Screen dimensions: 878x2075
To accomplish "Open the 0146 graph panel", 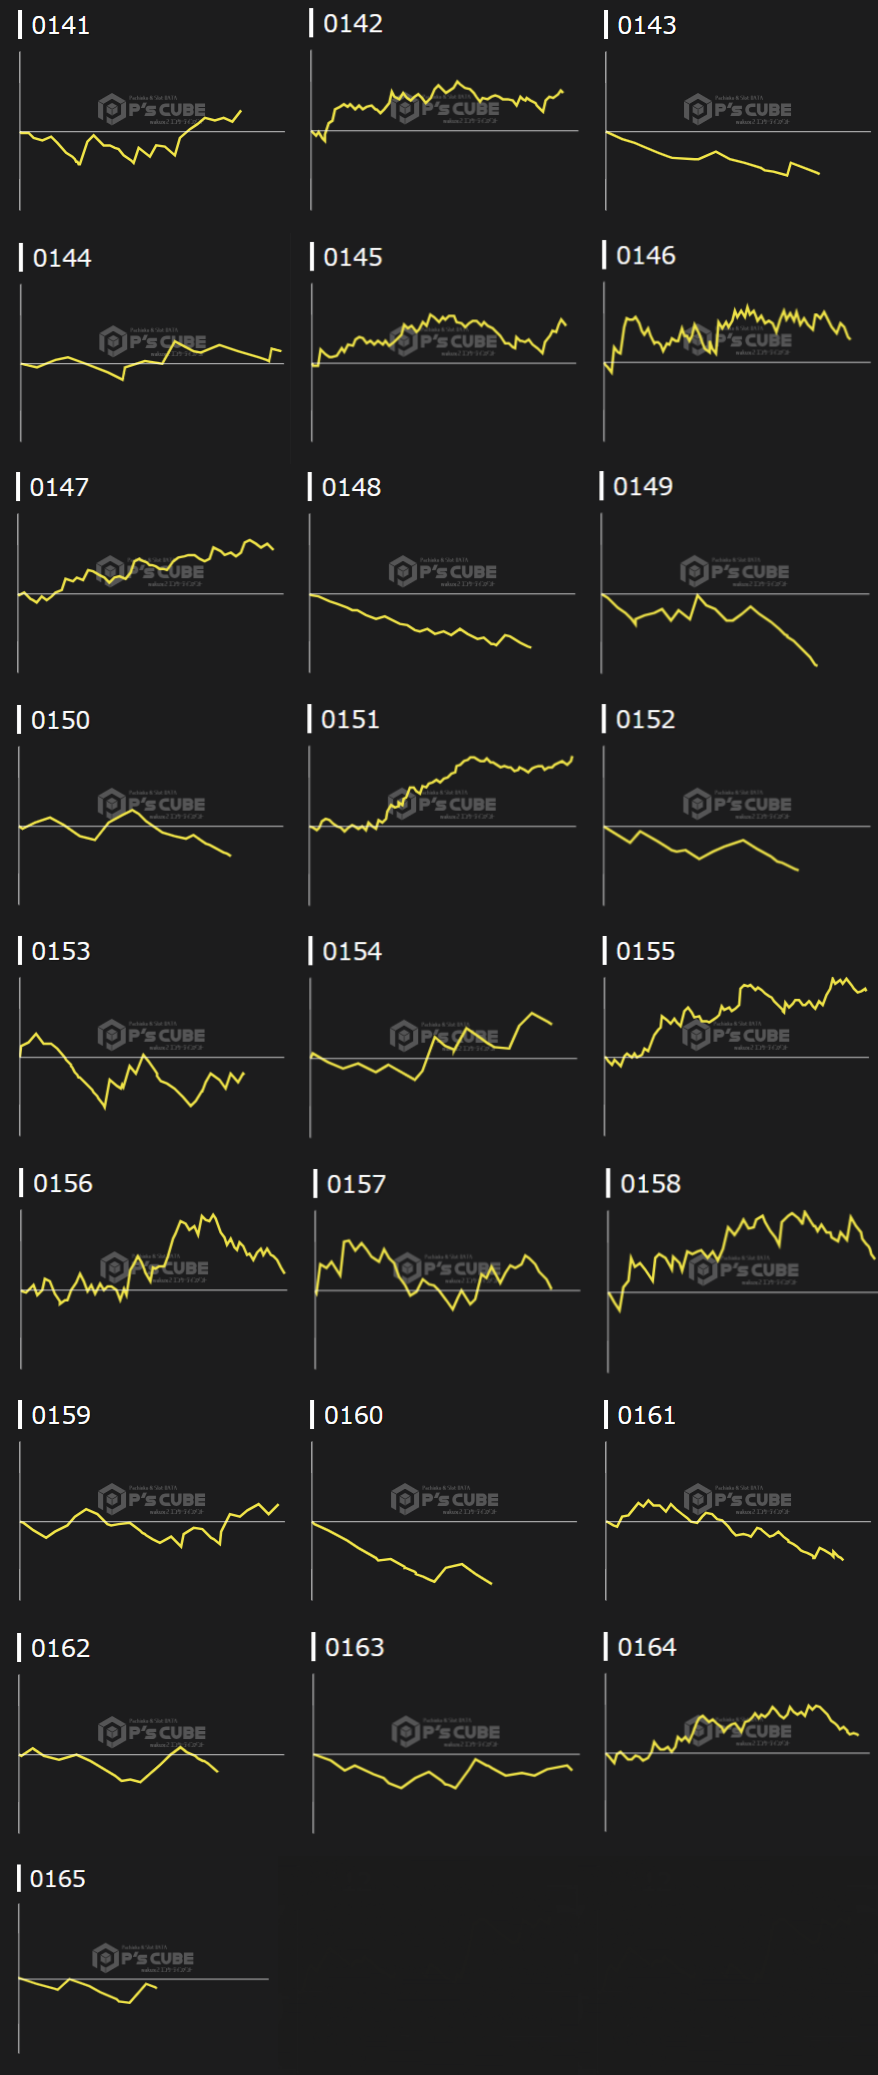I will (x=737, y=362).
